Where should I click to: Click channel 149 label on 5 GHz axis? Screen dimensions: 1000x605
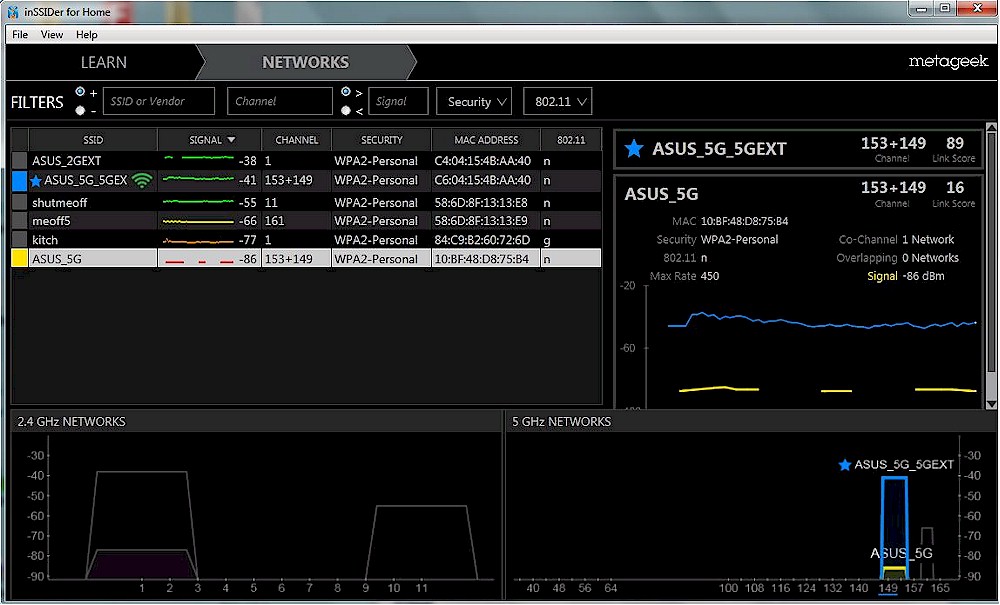(888, 588)
